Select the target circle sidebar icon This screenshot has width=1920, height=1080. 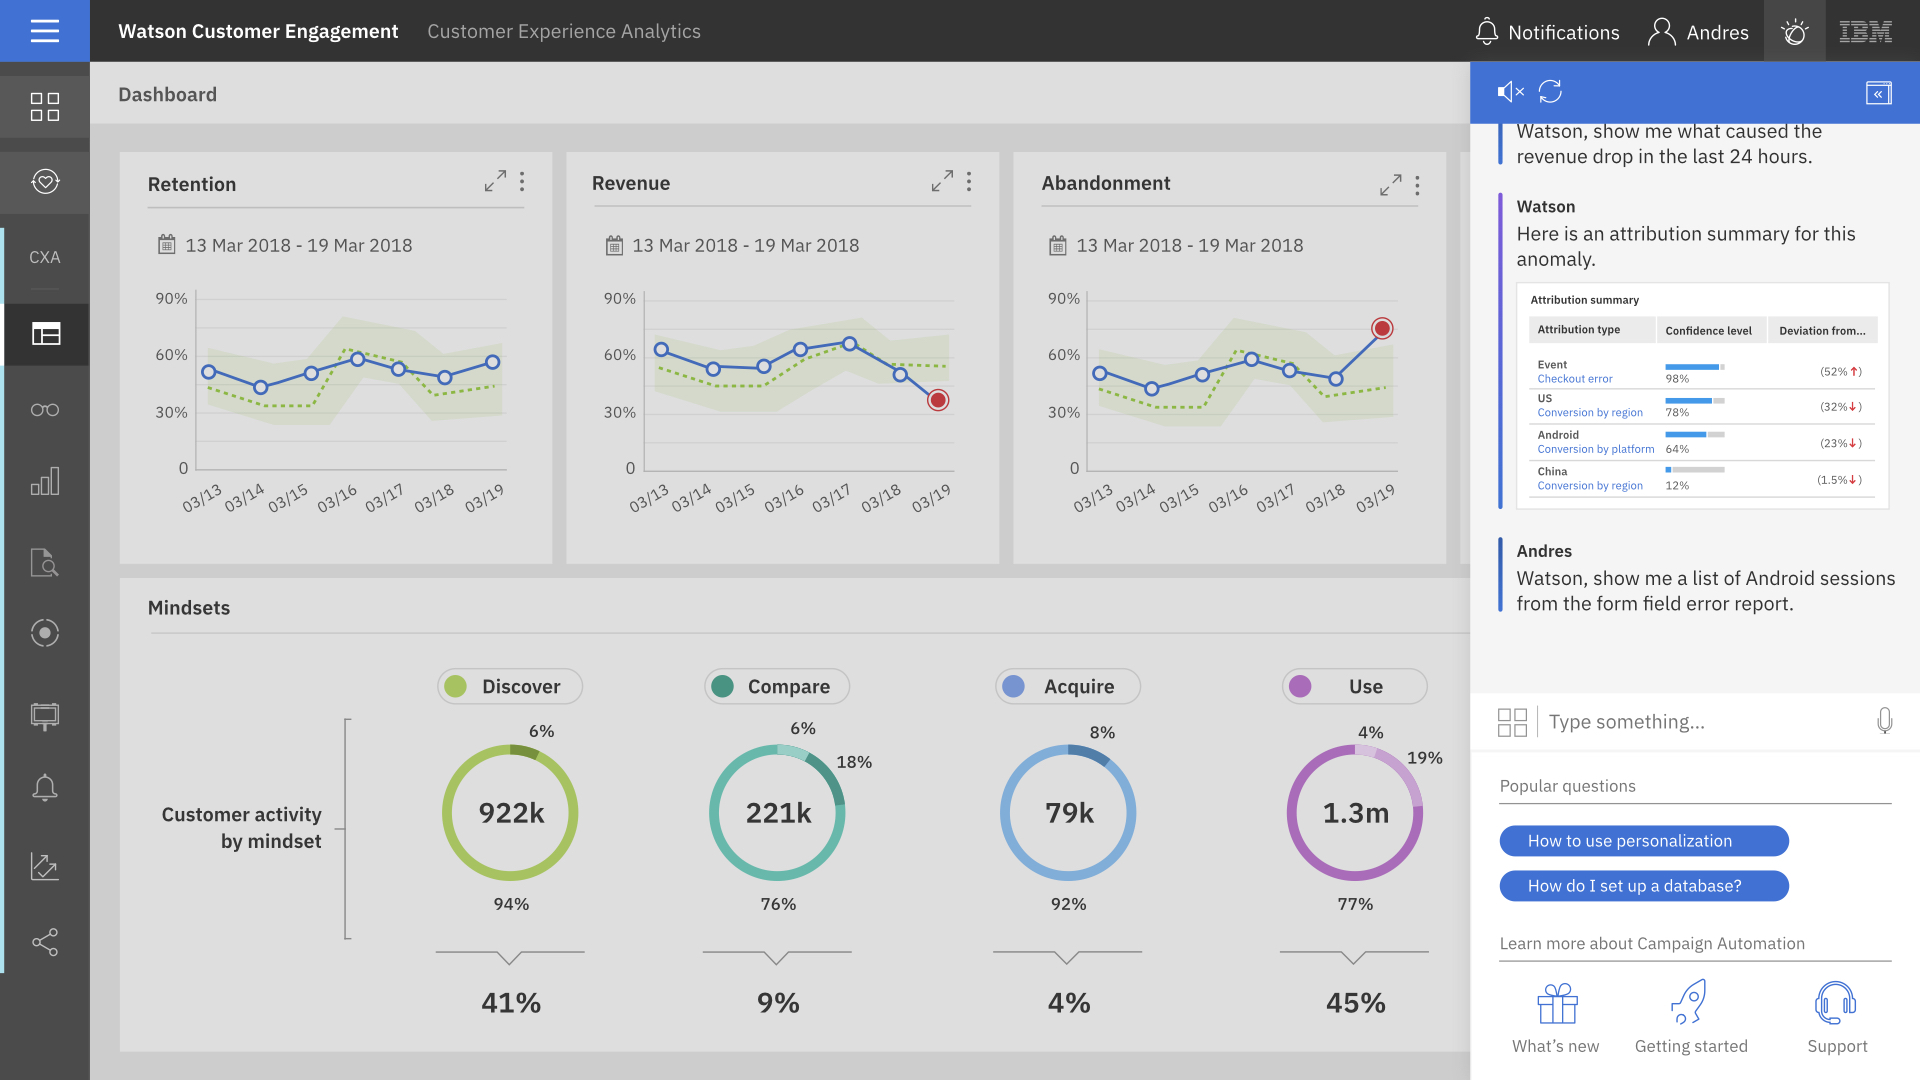point(45,633)
